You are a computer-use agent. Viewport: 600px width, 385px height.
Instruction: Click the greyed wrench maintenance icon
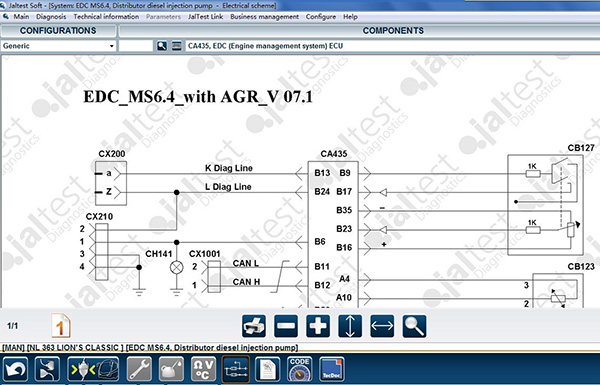(139, 369)
